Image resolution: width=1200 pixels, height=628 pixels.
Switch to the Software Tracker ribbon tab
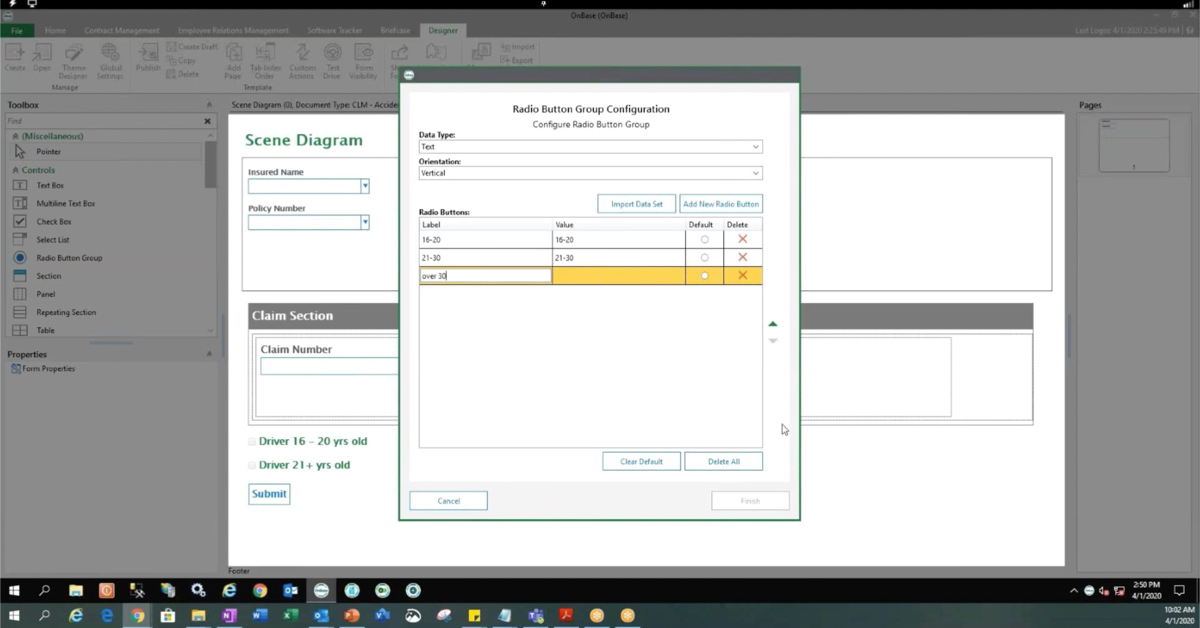[335, 30]
